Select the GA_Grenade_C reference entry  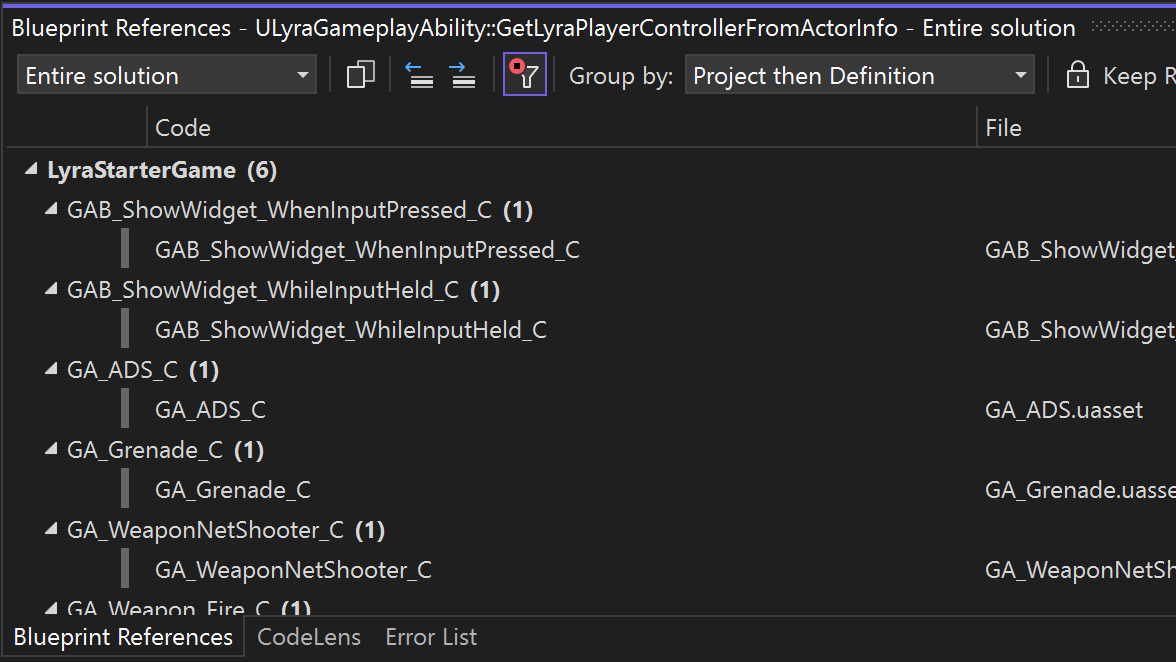[233, 489]
